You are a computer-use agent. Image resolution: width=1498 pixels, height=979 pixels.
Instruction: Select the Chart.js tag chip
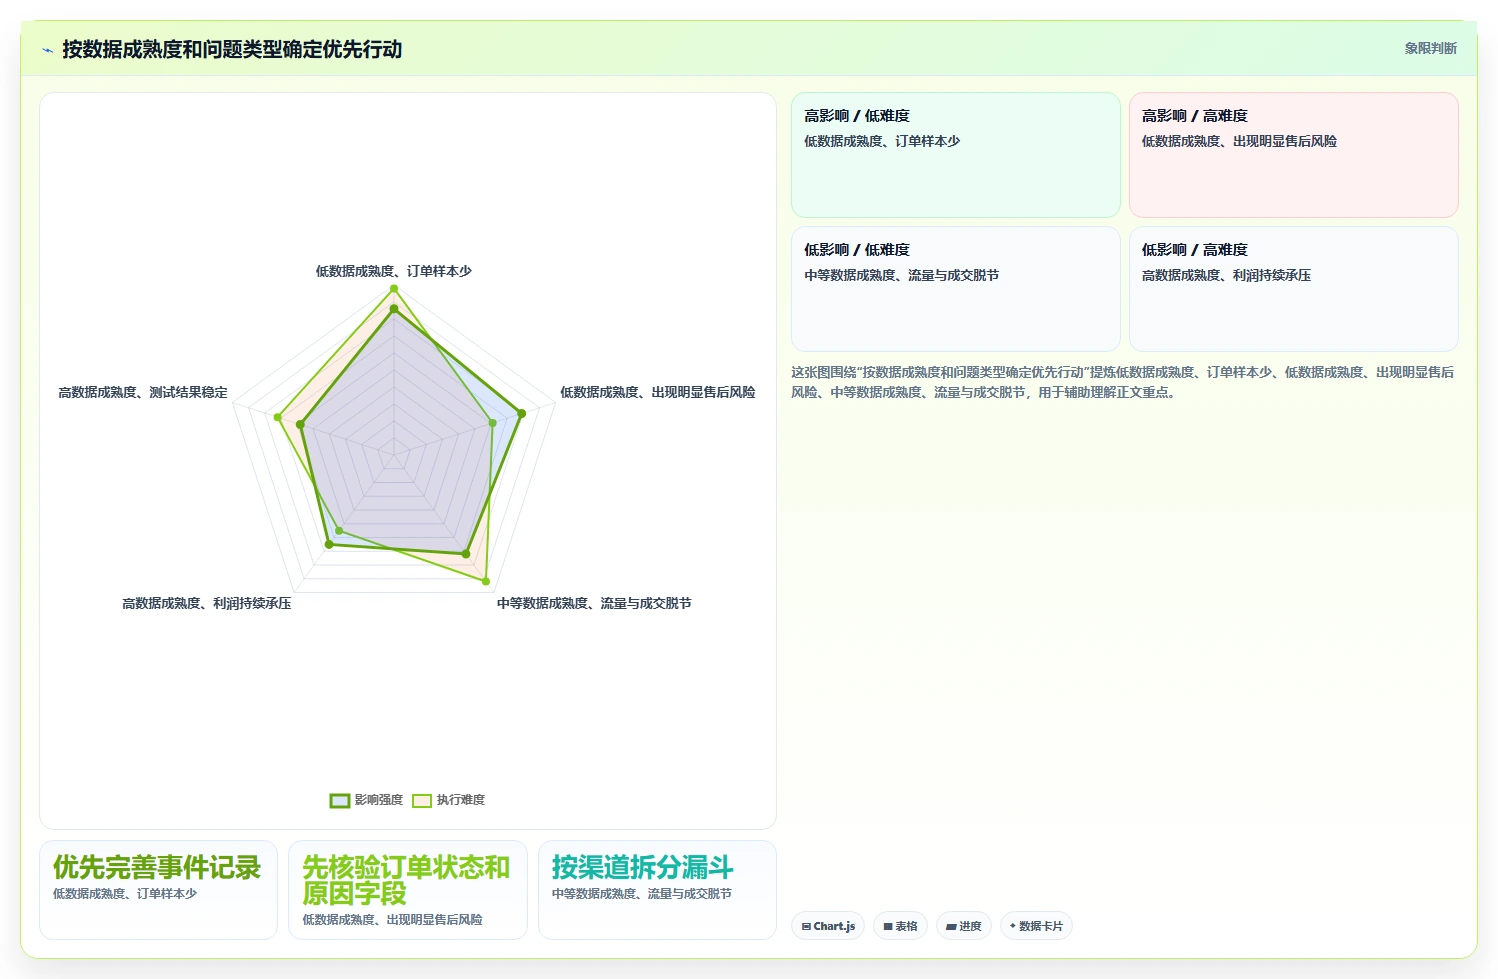829,926
